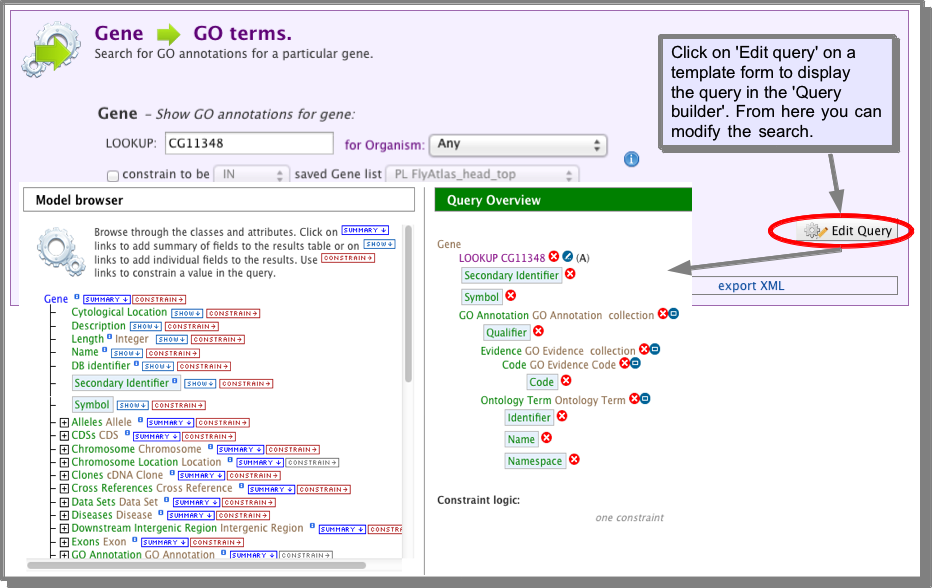Open the saved Gene list dropdown
Viewport: 932px width, 588px height.
[482, 174]
